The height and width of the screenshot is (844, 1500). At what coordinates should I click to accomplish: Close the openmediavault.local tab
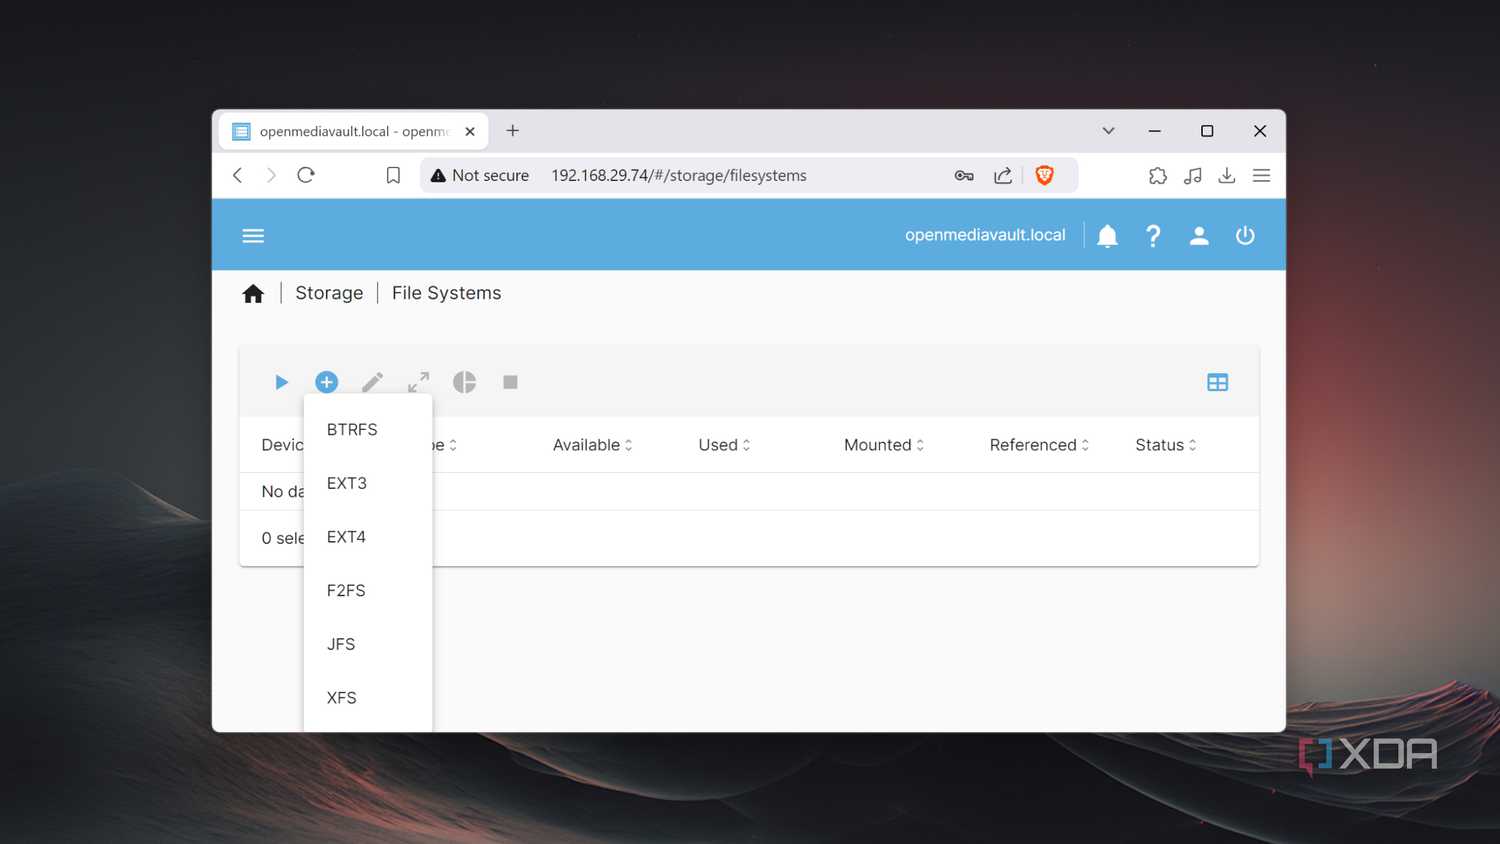[470, 131]
